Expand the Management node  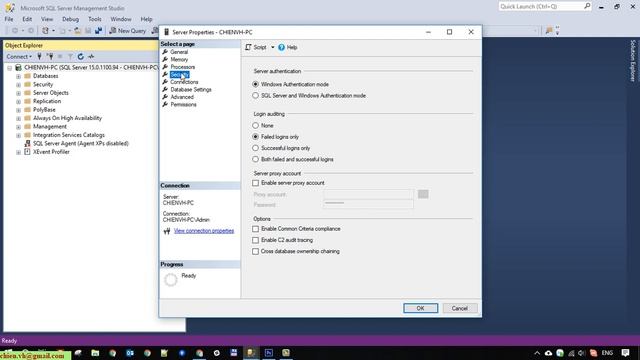[x=18, y=127]
